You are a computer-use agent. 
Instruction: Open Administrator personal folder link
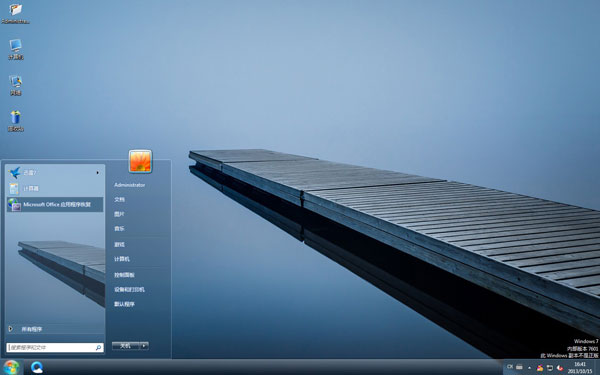[x=129, y=185]
